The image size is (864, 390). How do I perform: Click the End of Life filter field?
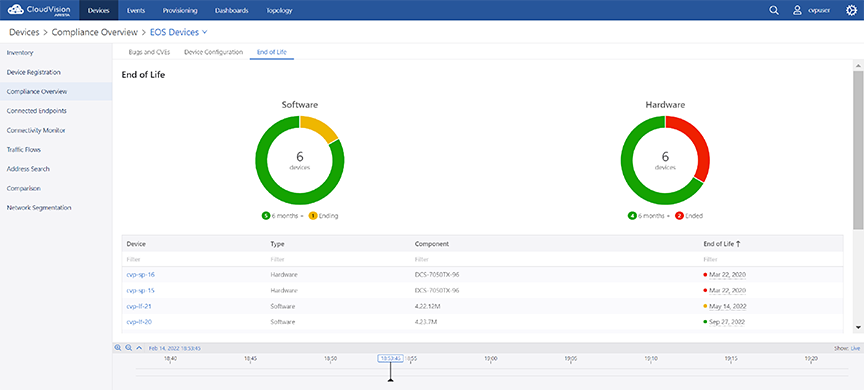click(771, 259)
